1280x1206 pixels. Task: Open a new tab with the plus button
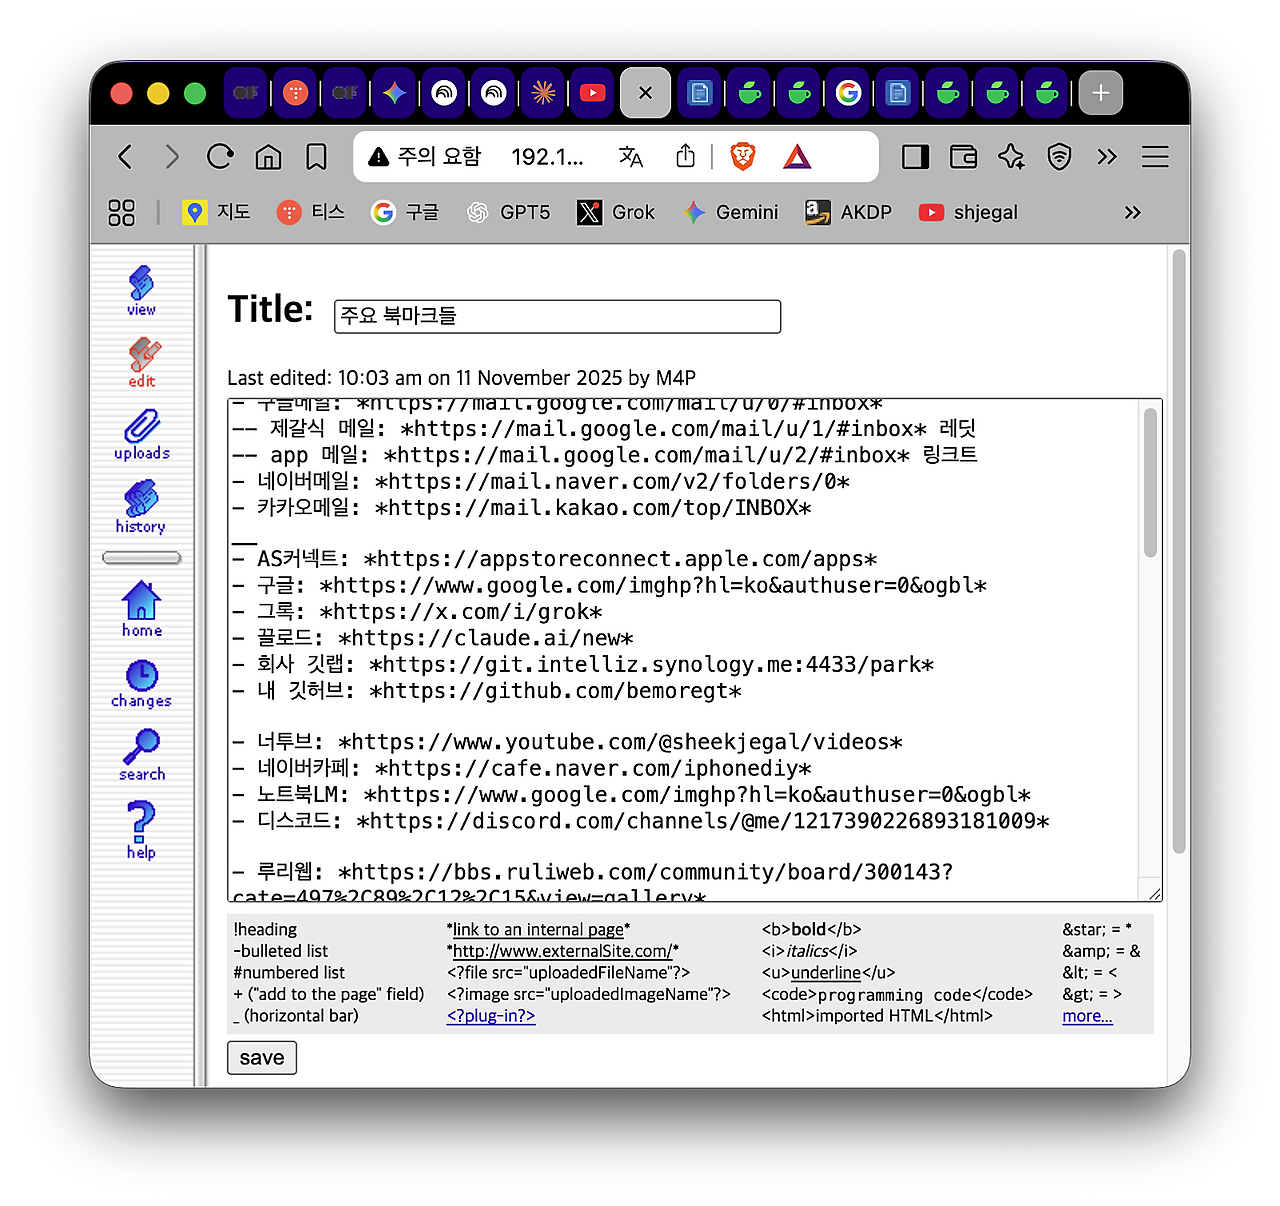[1100, 93]
